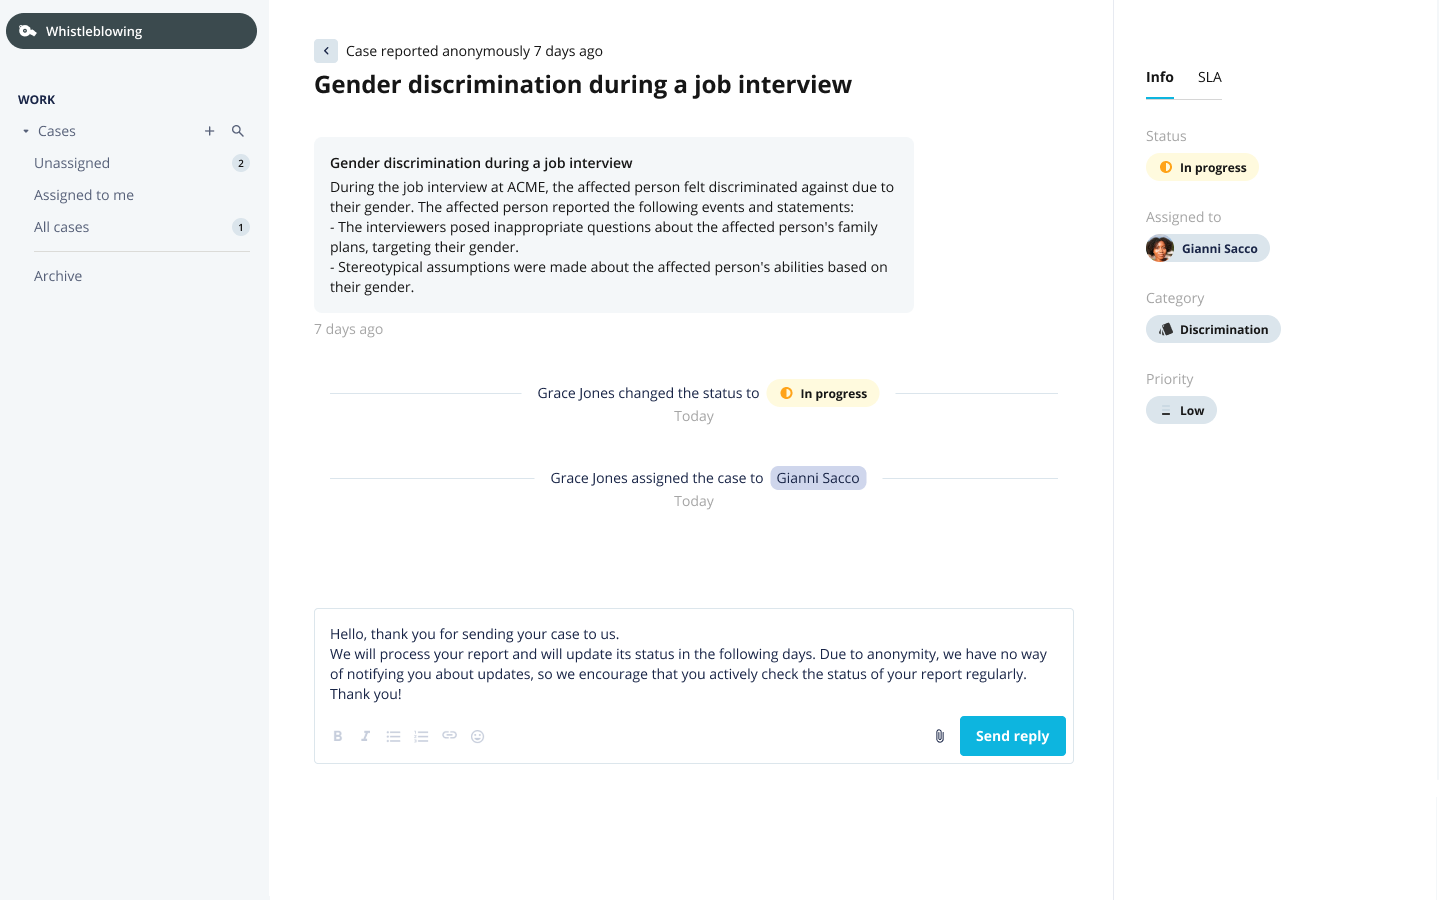Click the reply message text field
Image resolution: width=1439 pixels, height=900 pixels.
point(693,664)
